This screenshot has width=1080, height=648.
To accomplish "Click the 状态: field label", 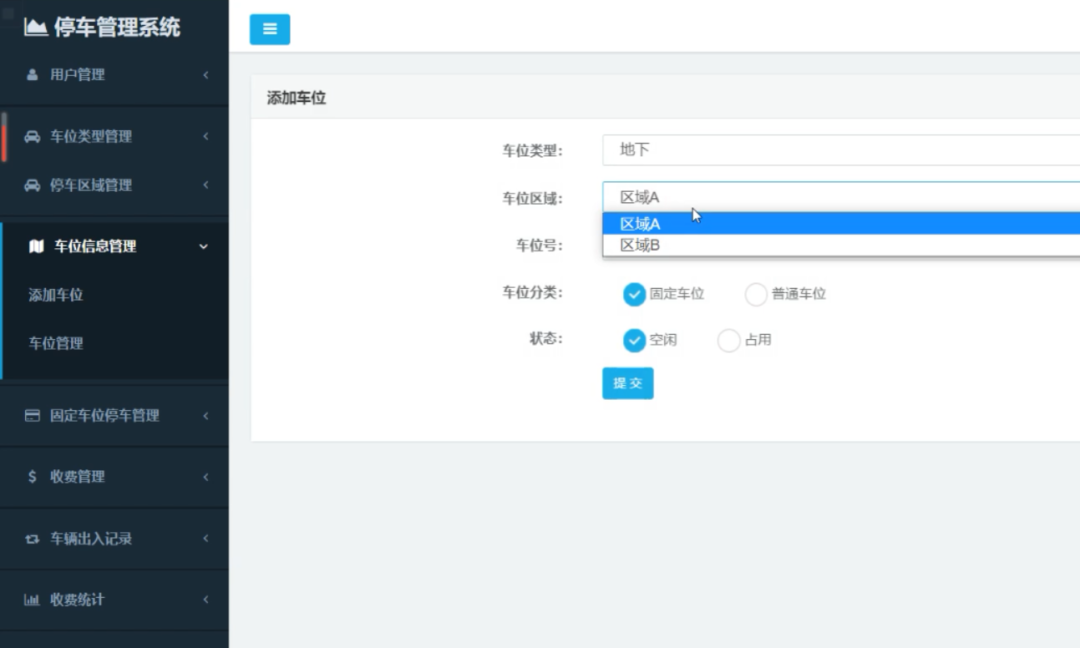I will (x=546, y=338).
